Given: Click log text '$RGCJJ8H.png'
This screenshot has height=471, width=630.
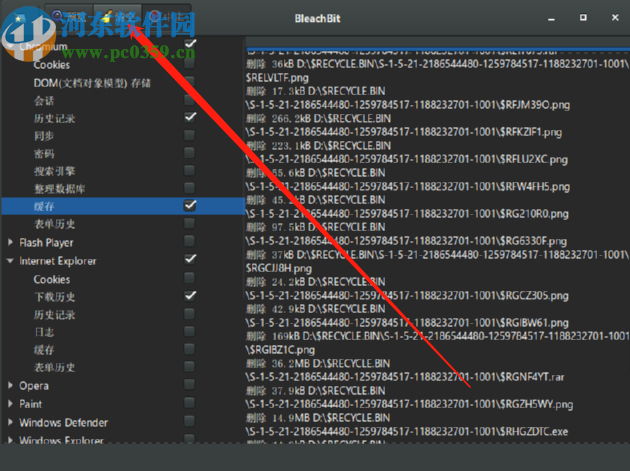Looking at the screenshot, I should (279, 268).
